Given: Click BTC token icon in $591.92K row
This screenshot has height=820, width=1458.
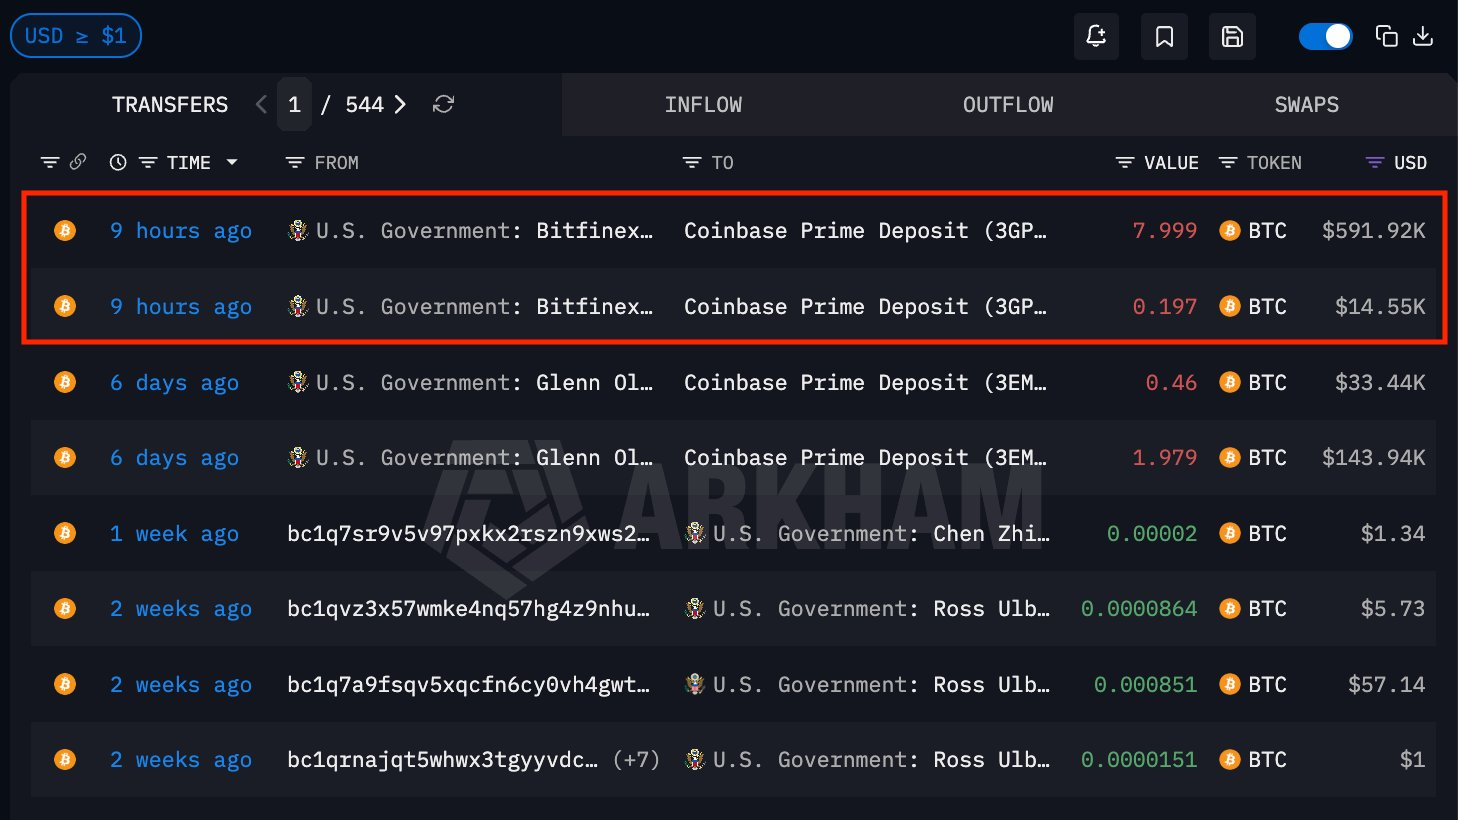Looking at the screenshot, I should [x=1230, y=231].
